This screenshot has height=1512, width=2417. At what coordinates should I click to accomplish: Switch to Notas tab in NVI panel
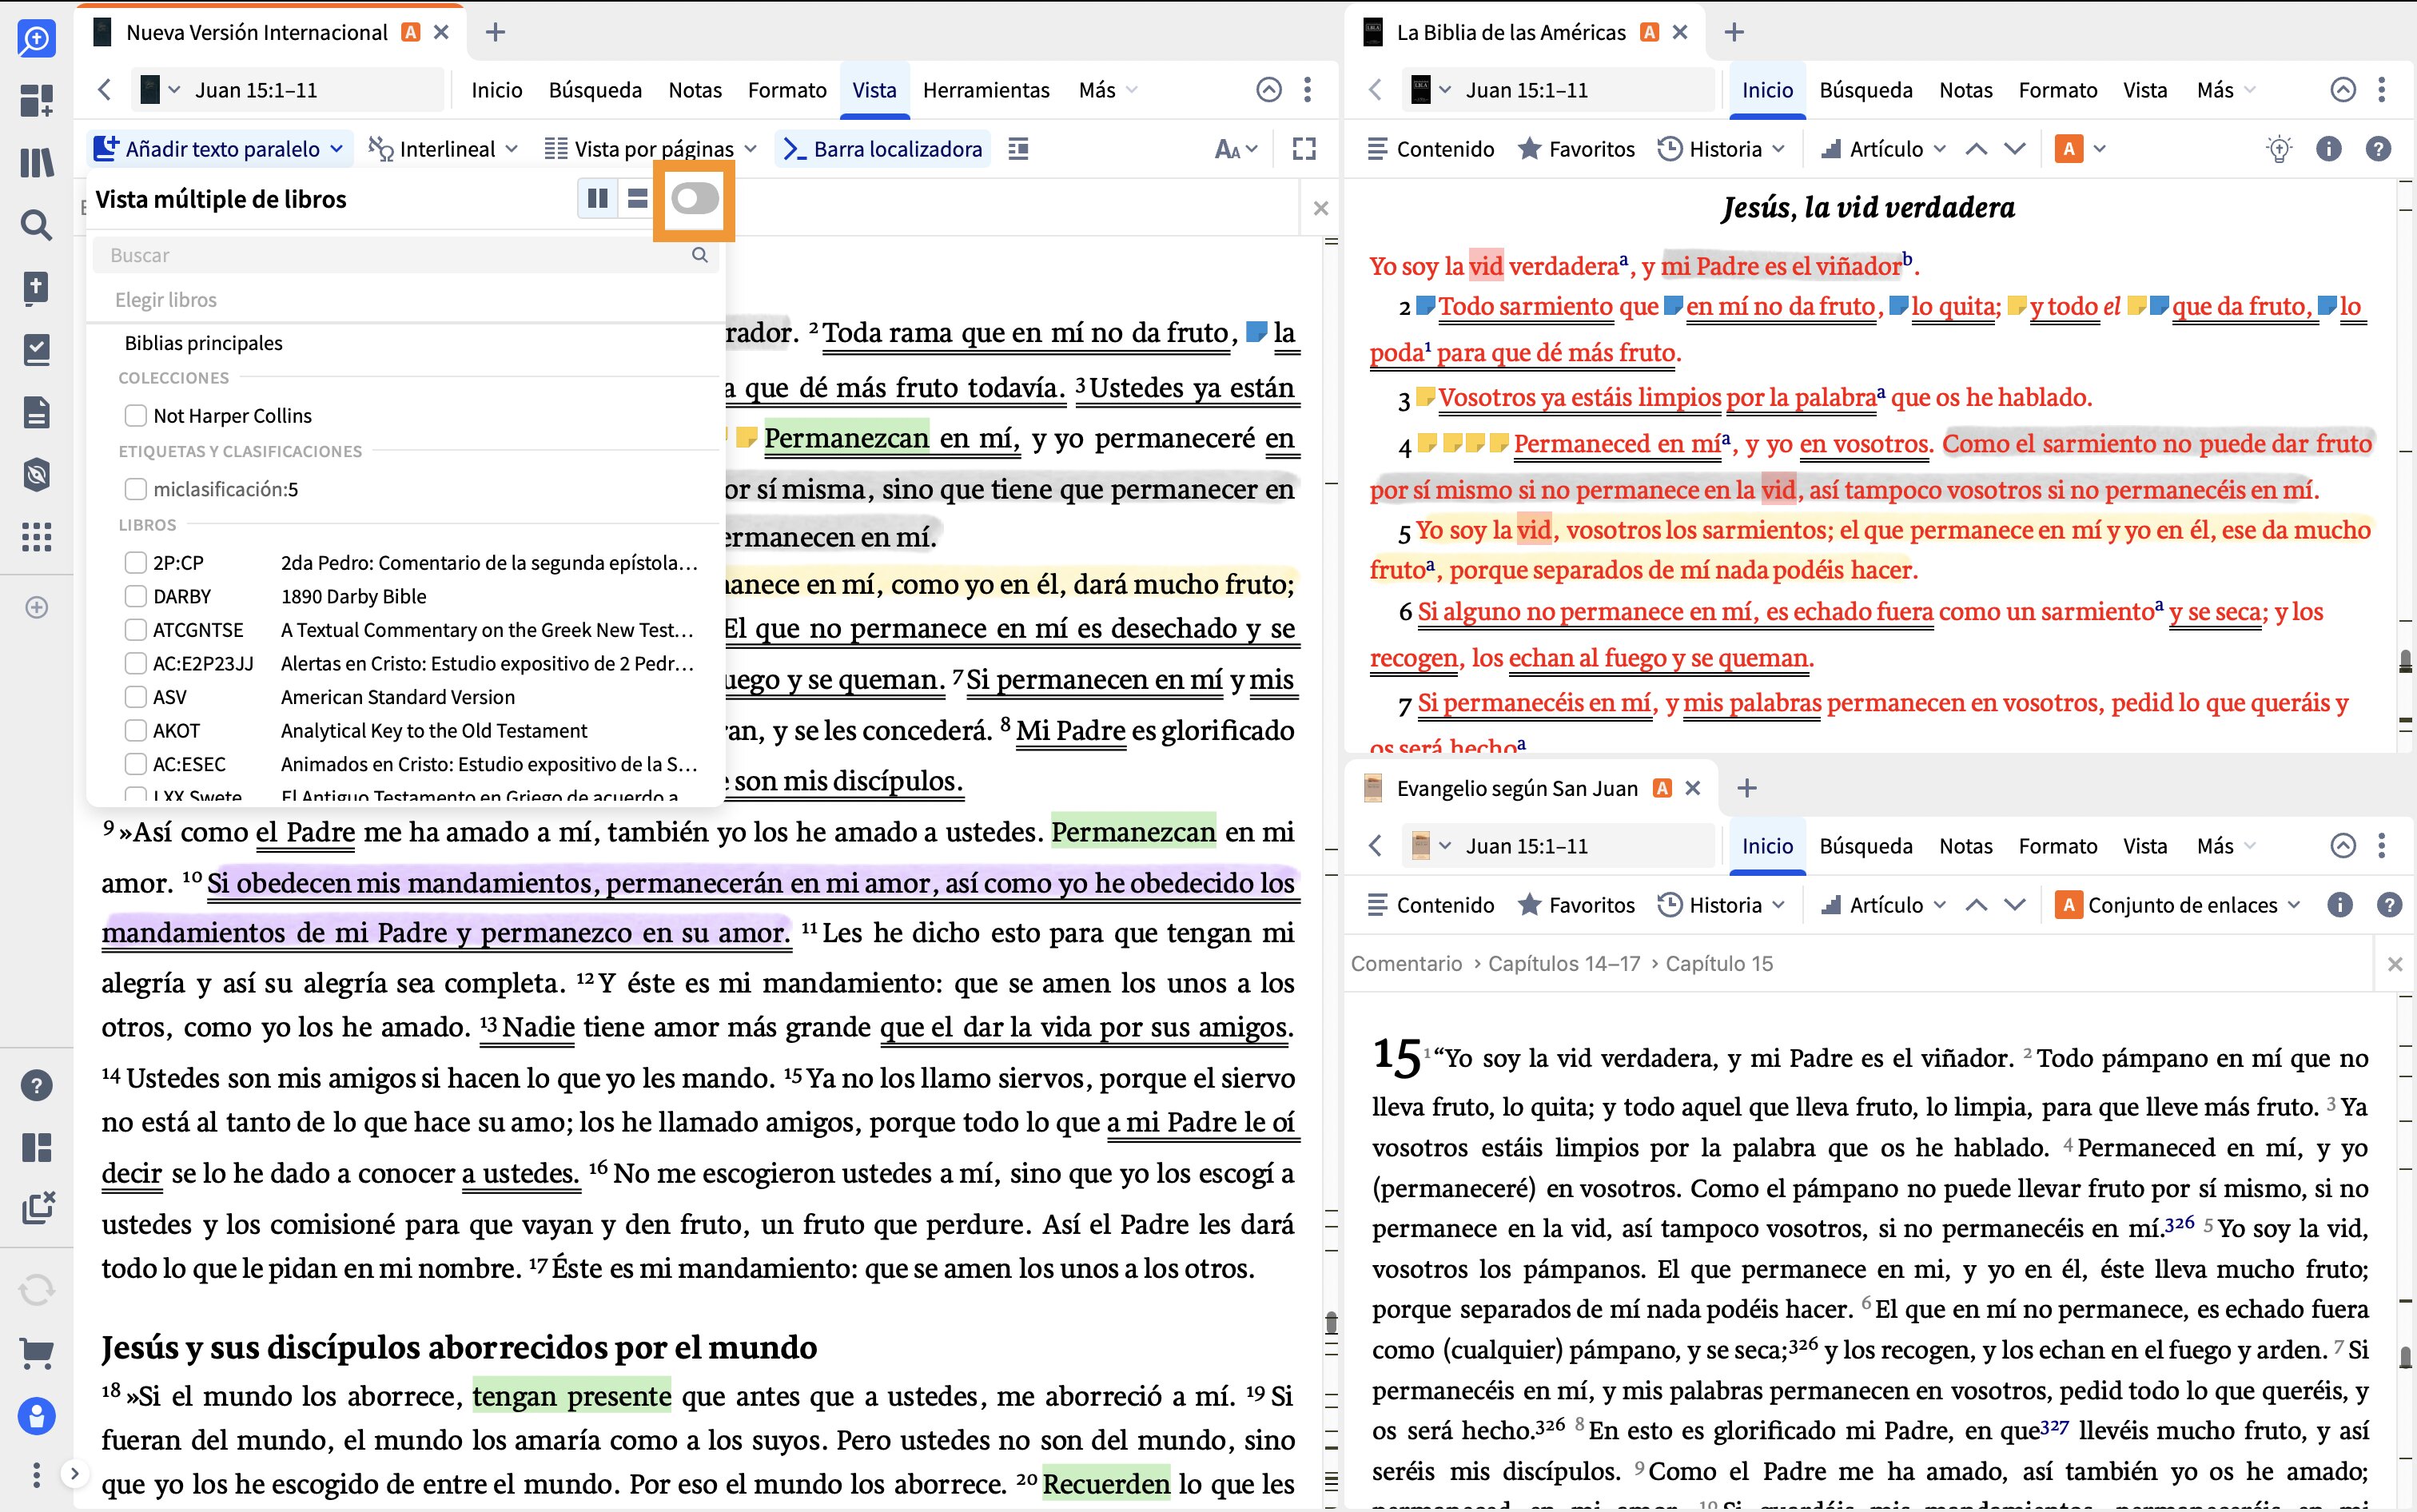pos(695,90)
